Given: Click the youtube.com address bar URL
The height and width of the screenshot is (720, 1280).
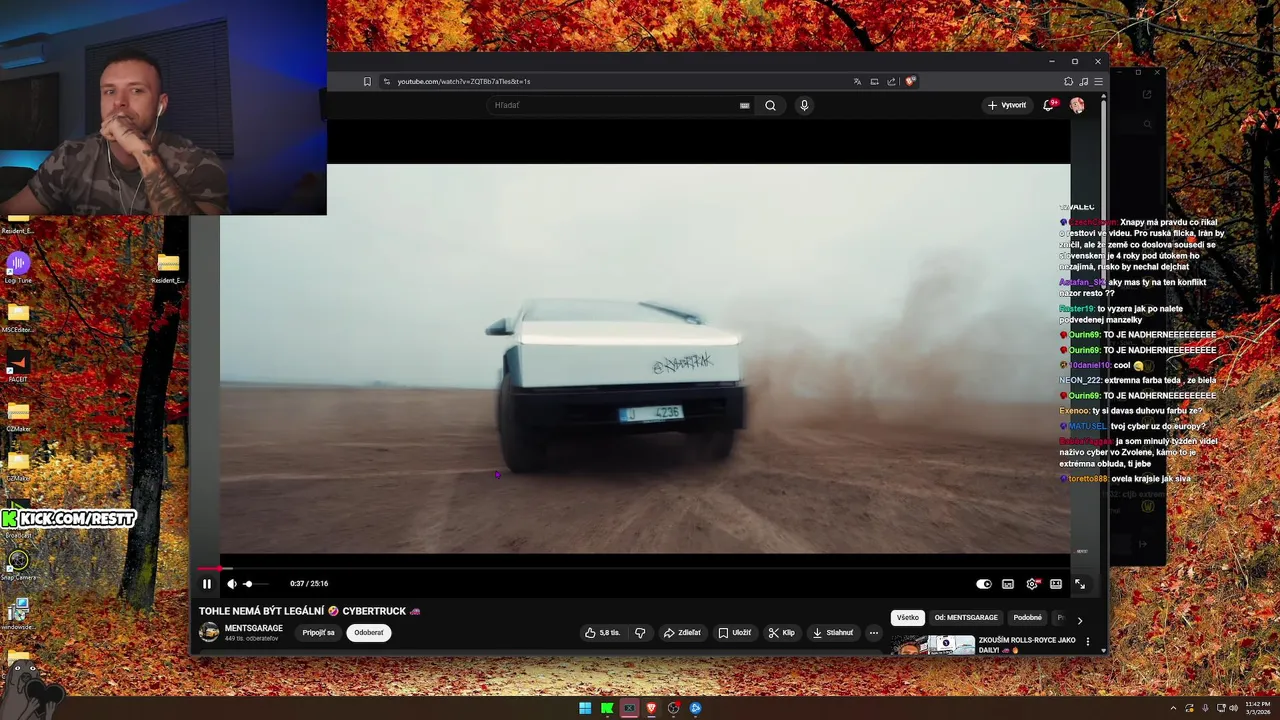Looking at the screenshot, I should pyautogui.click(x=463, y=82).
